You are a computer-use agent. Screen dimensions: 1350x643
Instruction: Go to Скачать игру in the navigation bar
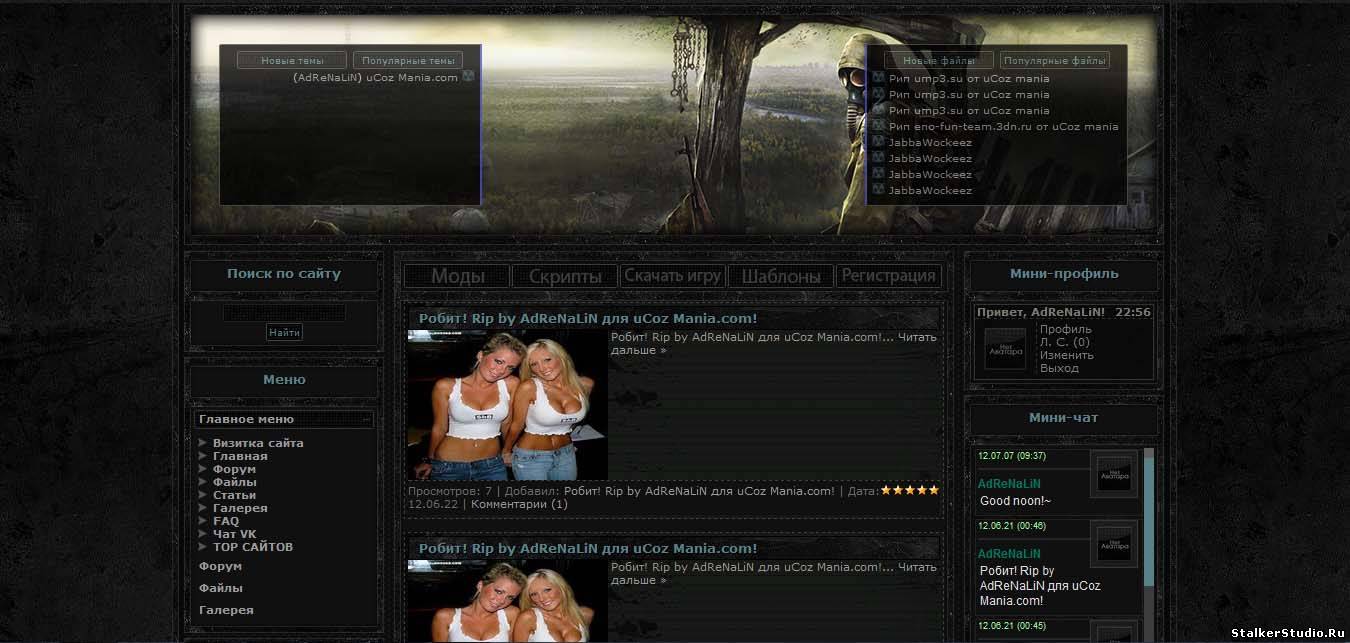coord(673,276)
